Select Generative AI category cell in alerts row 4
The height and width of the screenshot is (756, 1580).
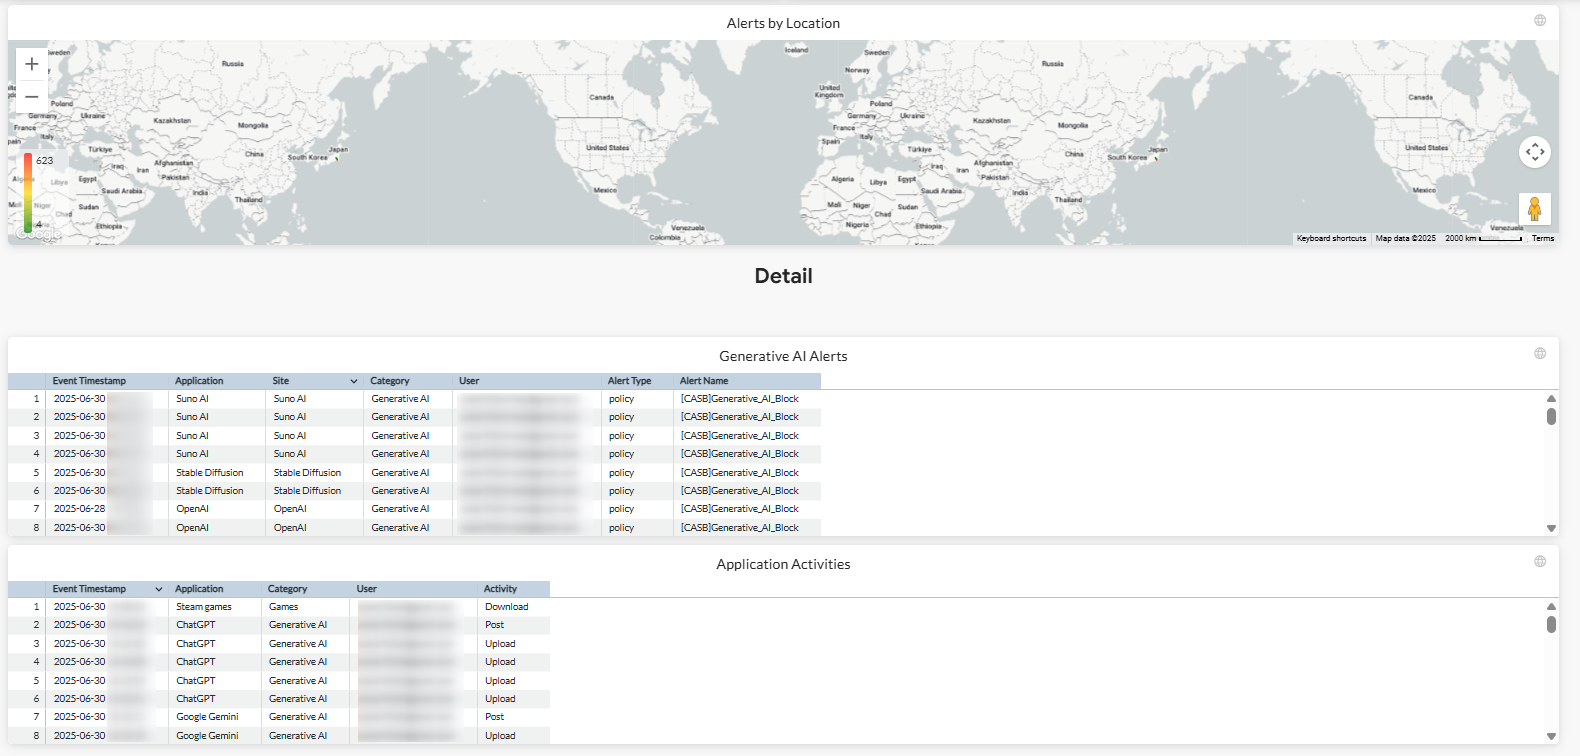[400, 454]
